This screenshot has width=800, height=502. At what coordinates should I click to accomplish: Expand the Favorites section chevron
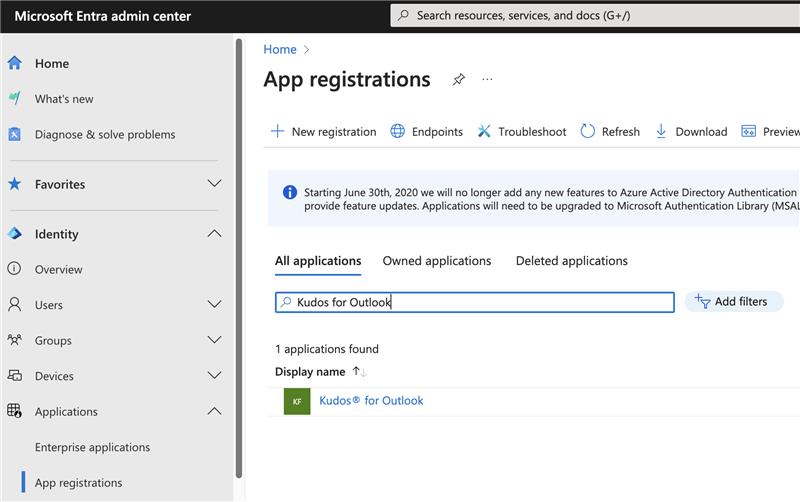tap(215, 183)
